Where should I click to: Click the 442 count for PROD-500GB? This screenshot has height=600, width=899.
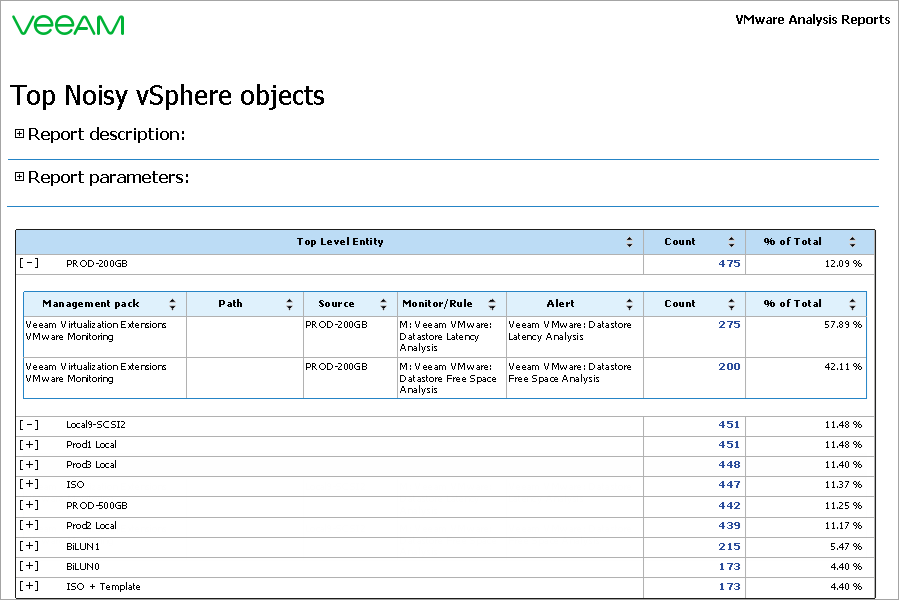pyautogui.click(x=728, y=506)
